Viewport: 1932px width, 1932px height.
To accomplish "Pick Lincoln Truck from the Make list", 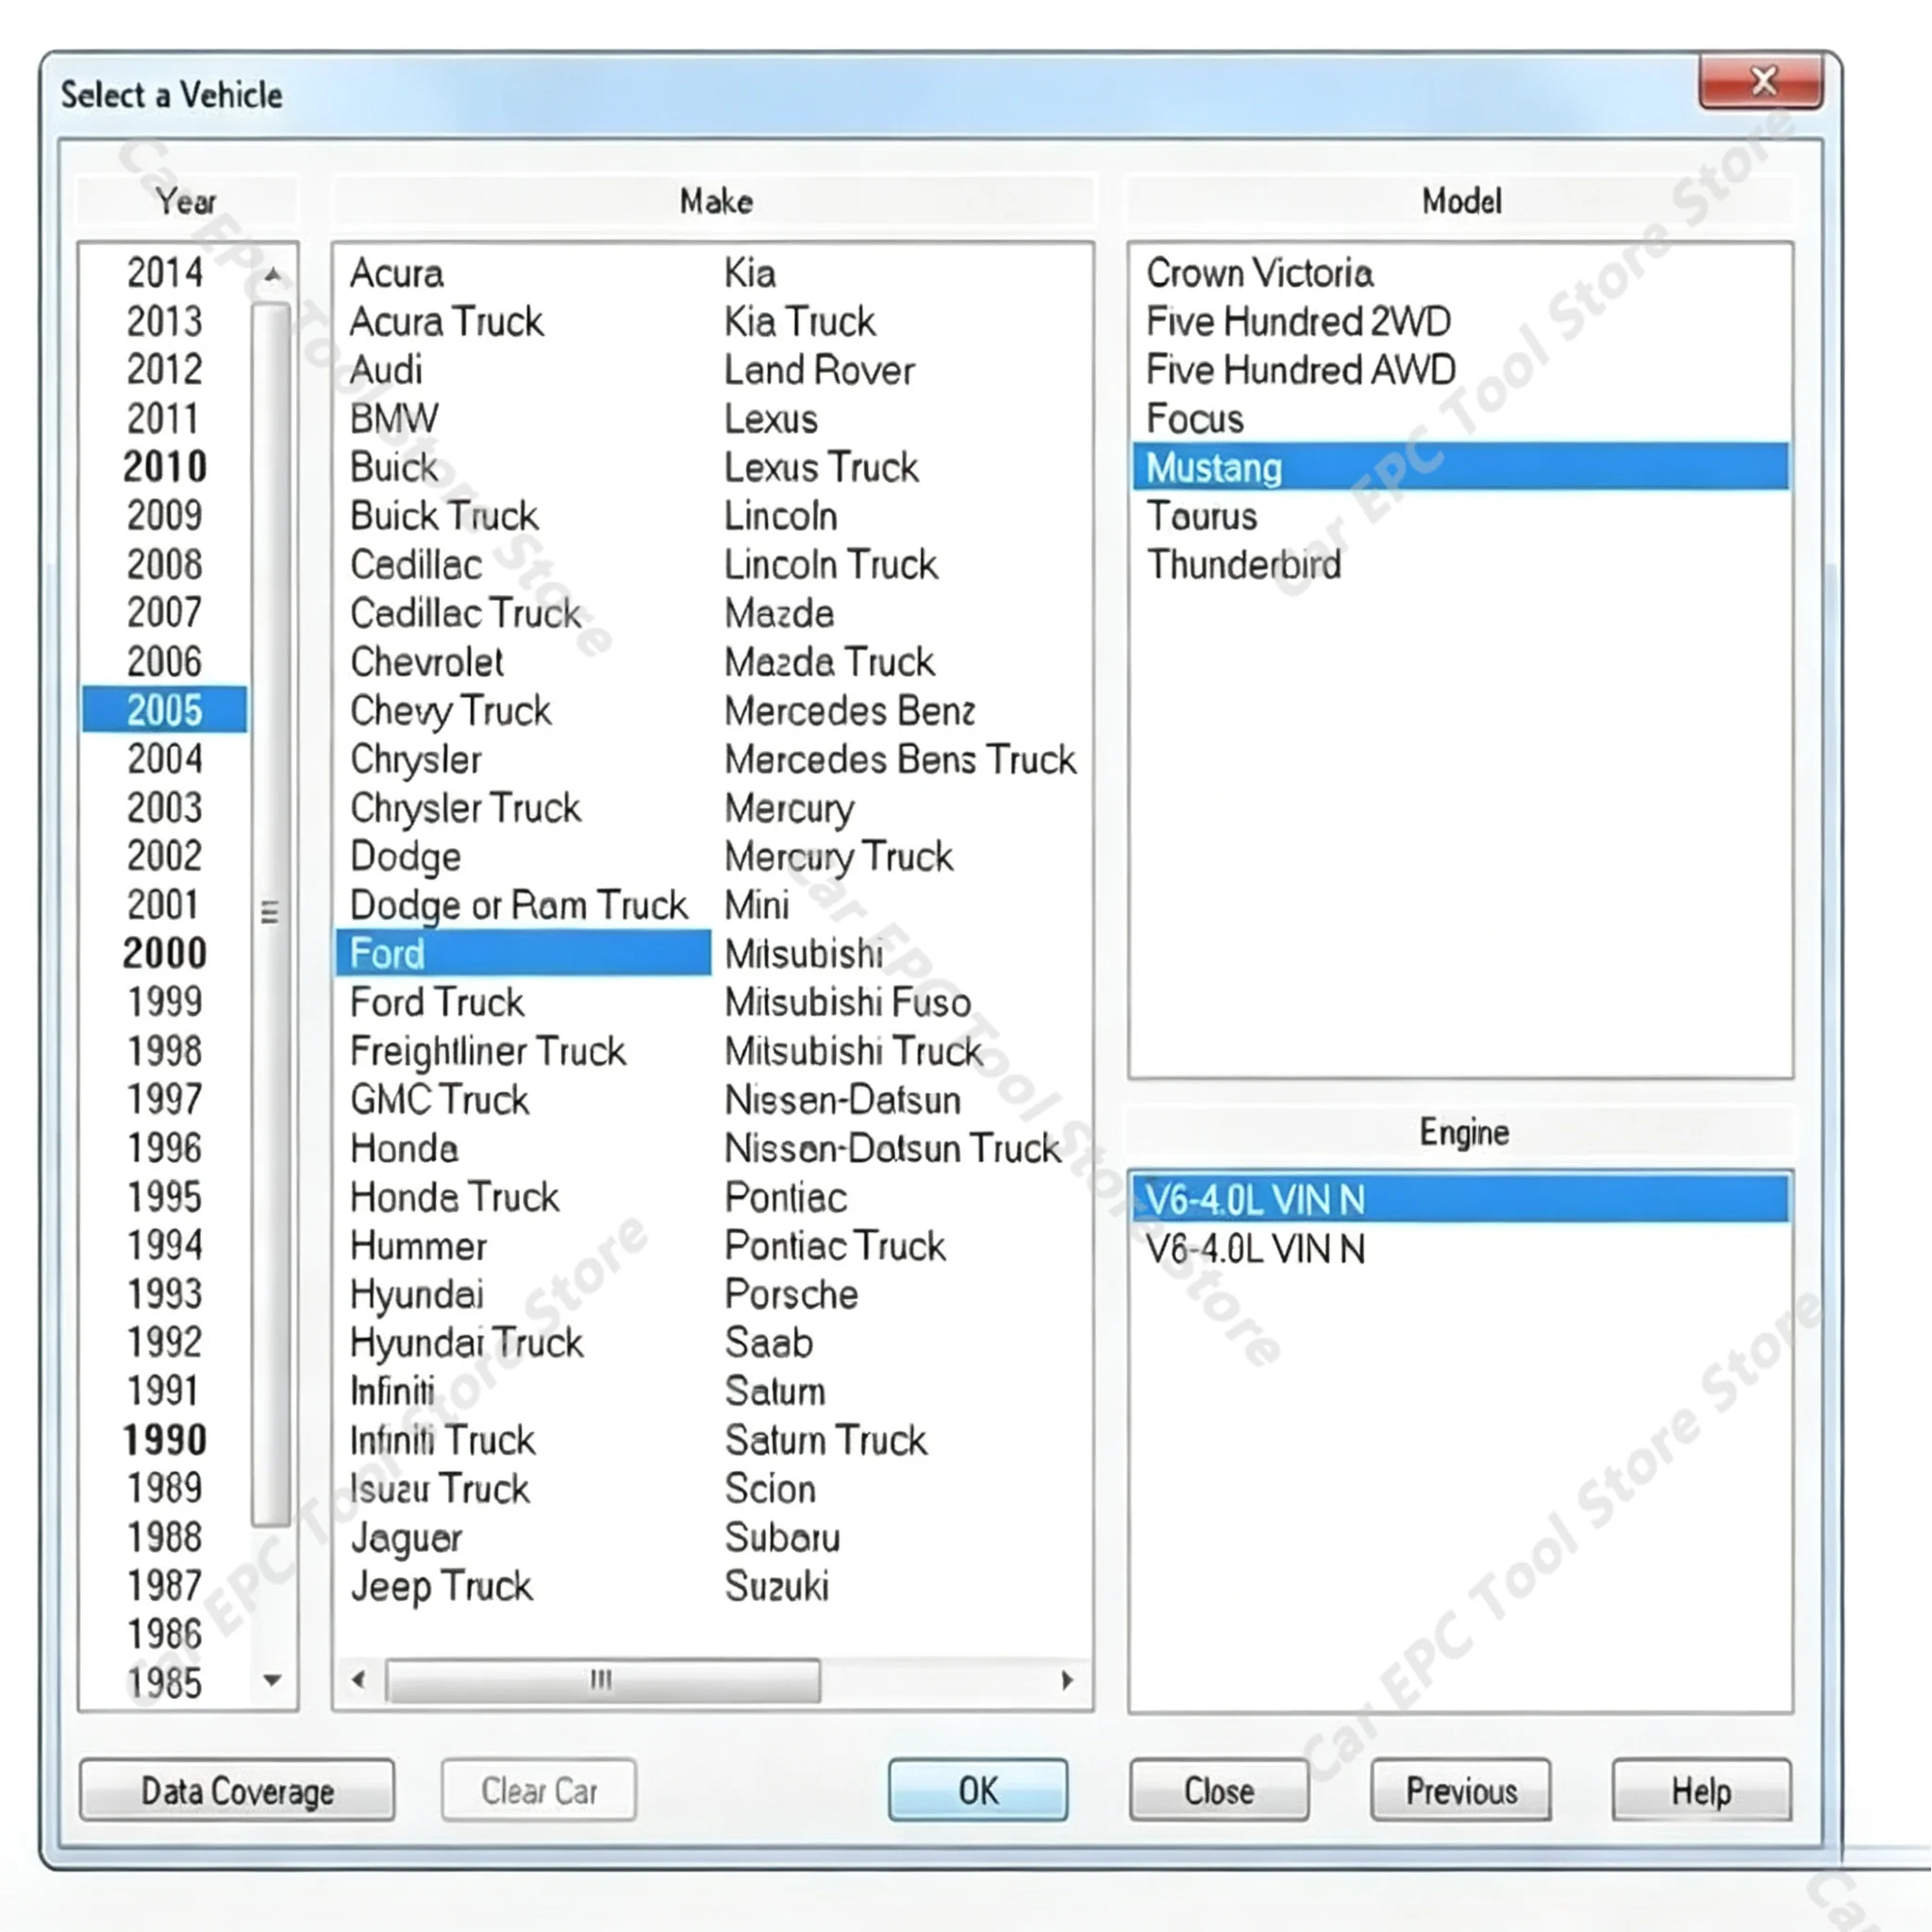I will point(831,564).
